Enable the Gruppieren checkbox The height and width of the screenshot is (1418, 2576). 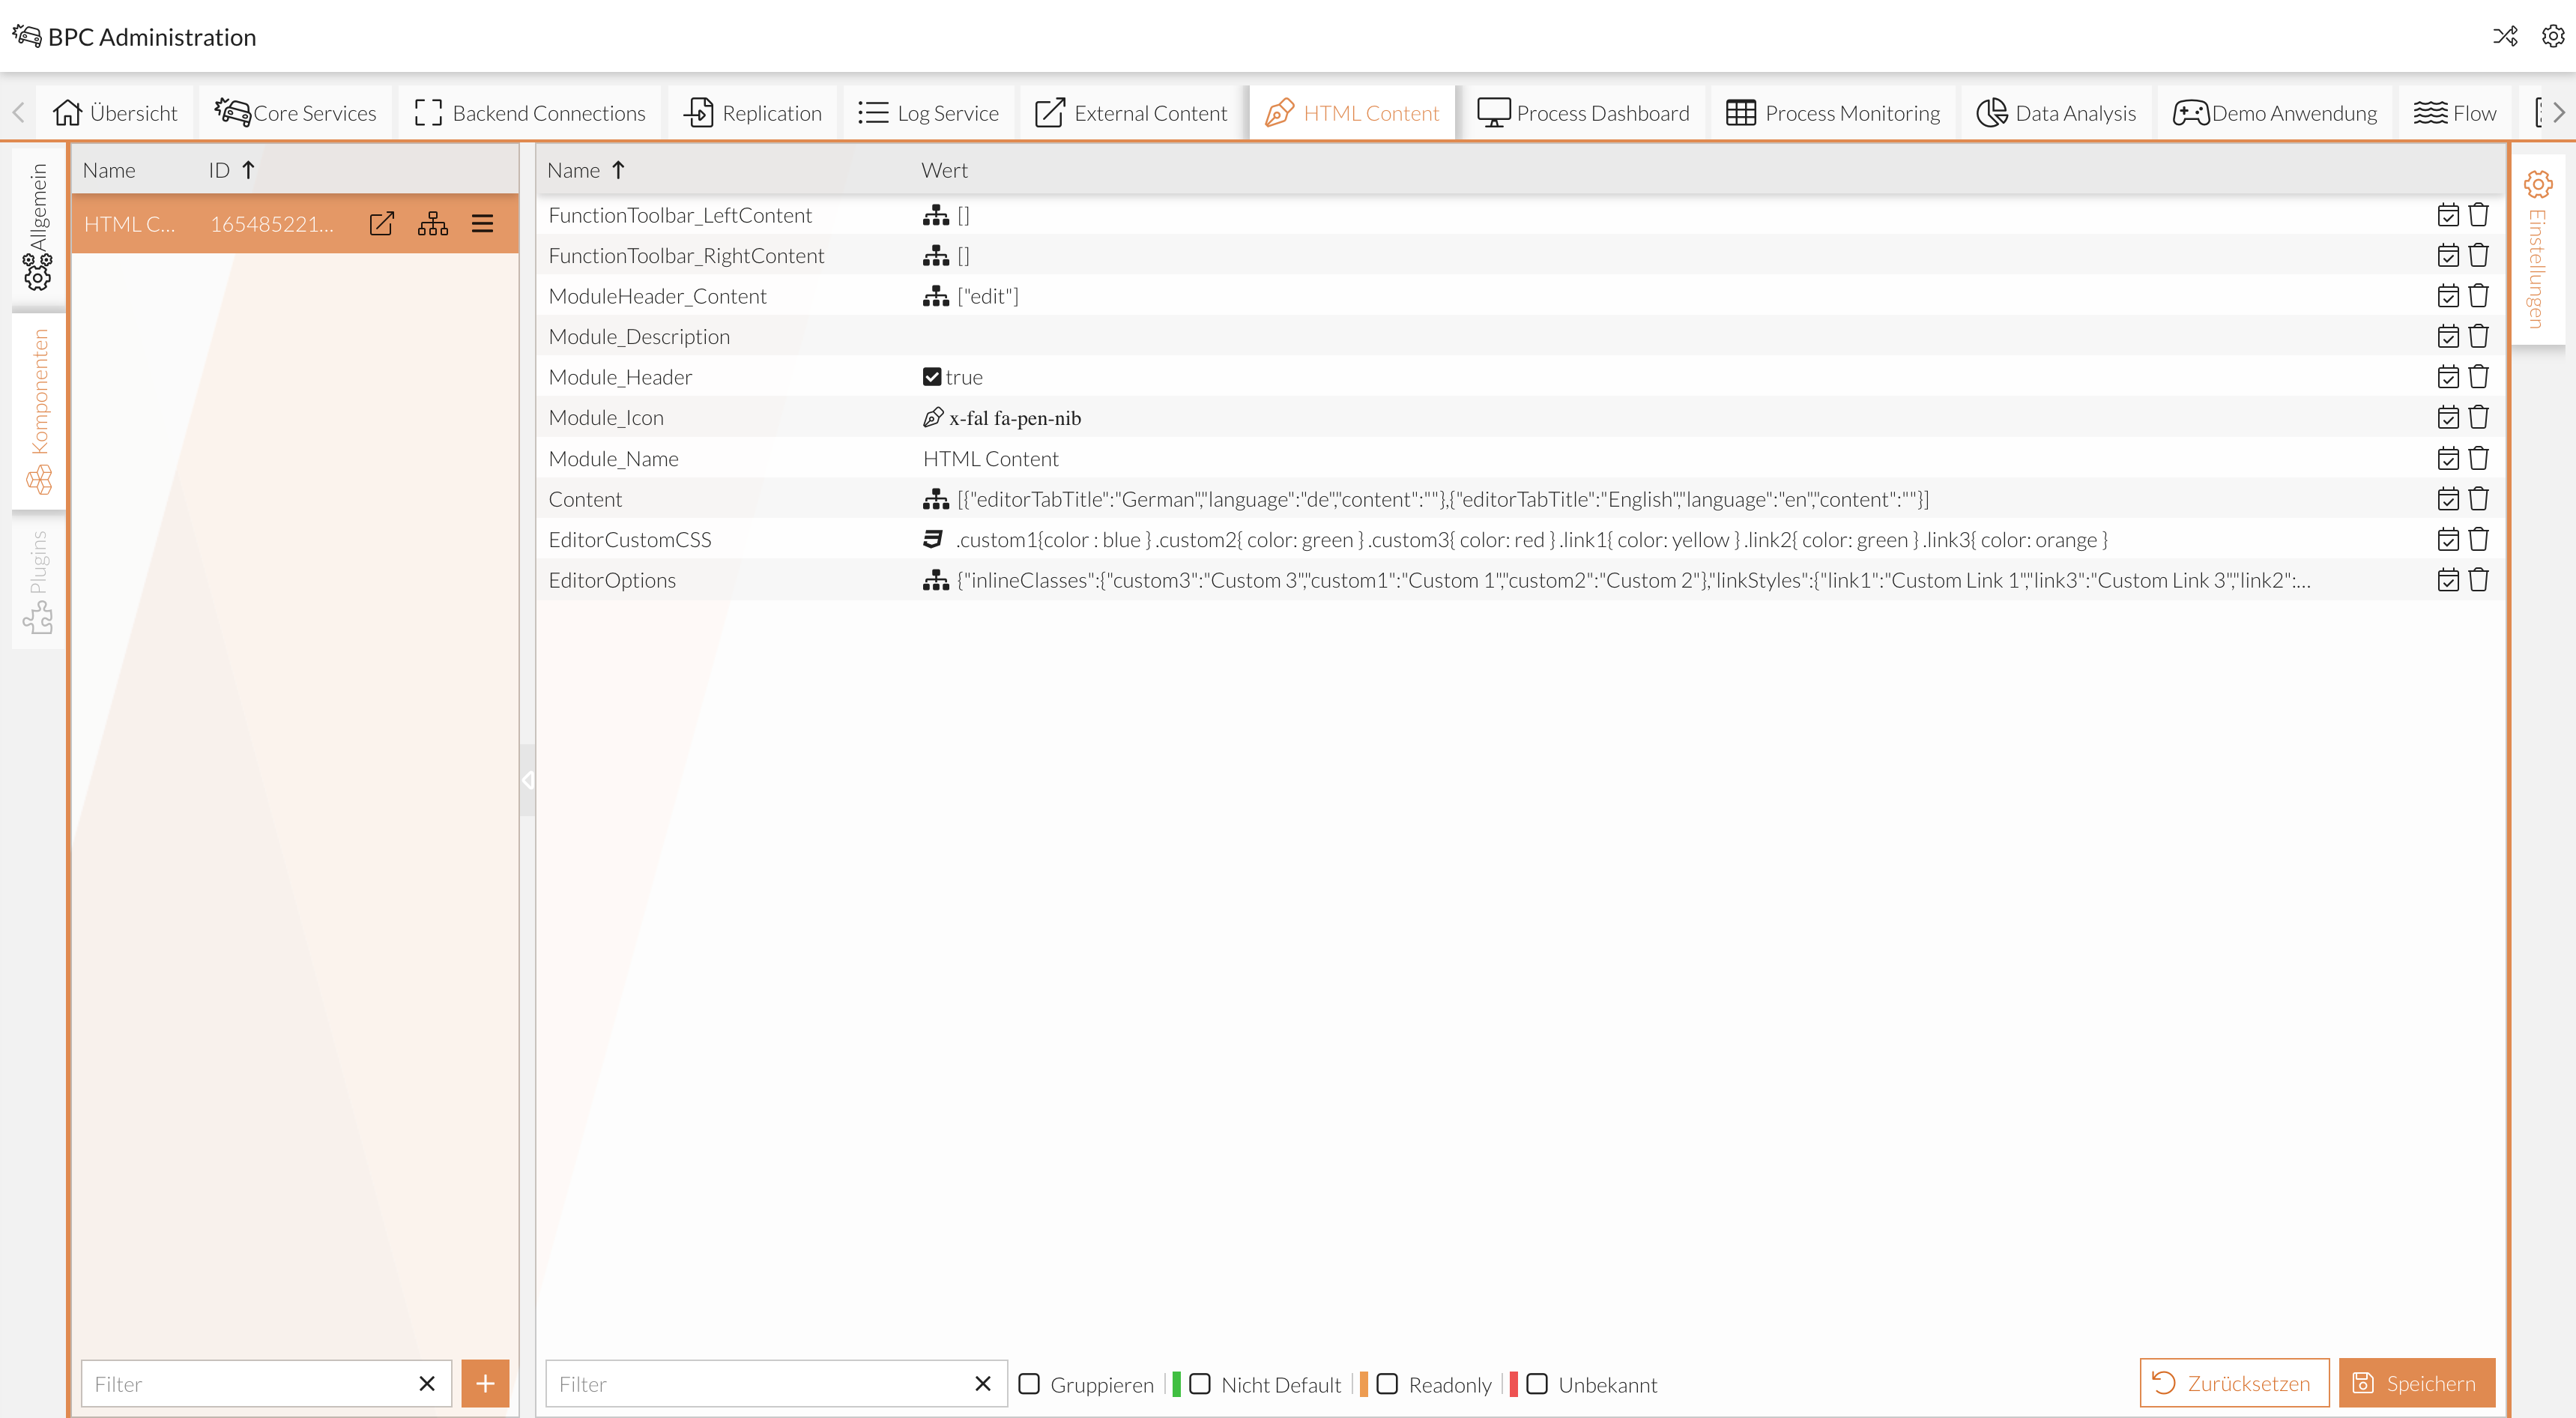coord(1031,1384)
